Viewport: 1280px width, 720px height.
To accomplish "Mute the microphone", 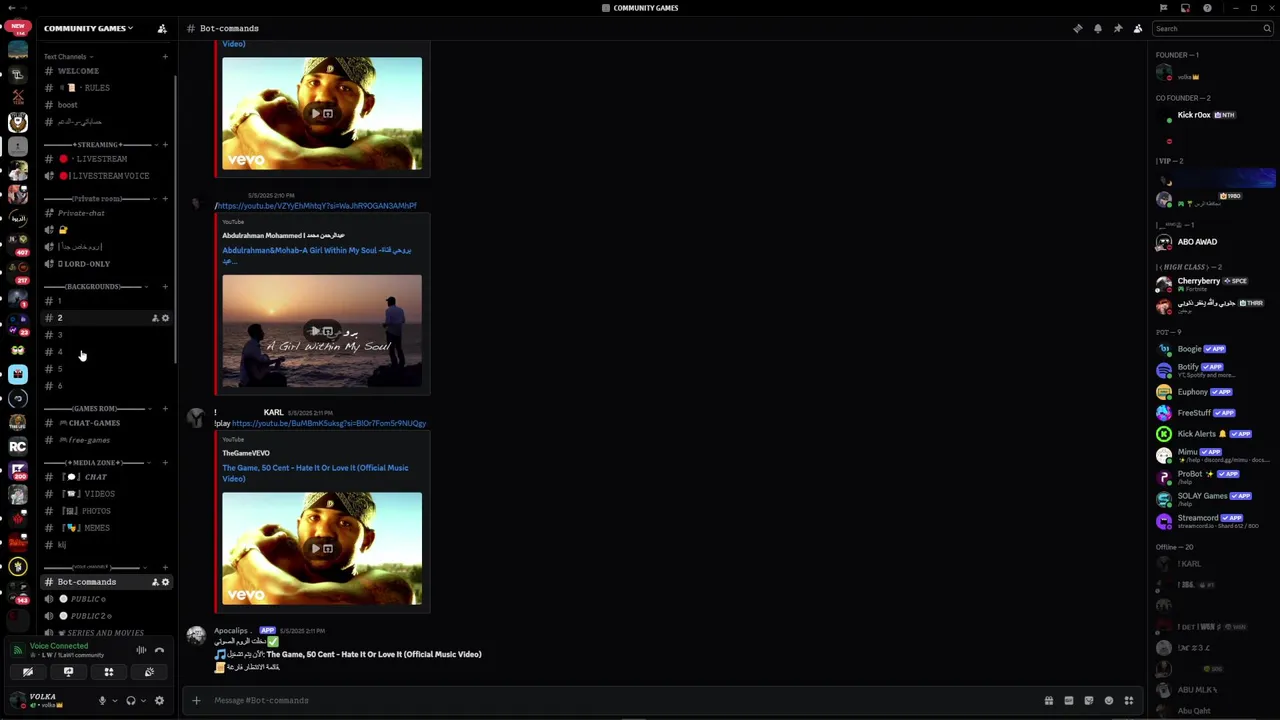I will 102,701.
